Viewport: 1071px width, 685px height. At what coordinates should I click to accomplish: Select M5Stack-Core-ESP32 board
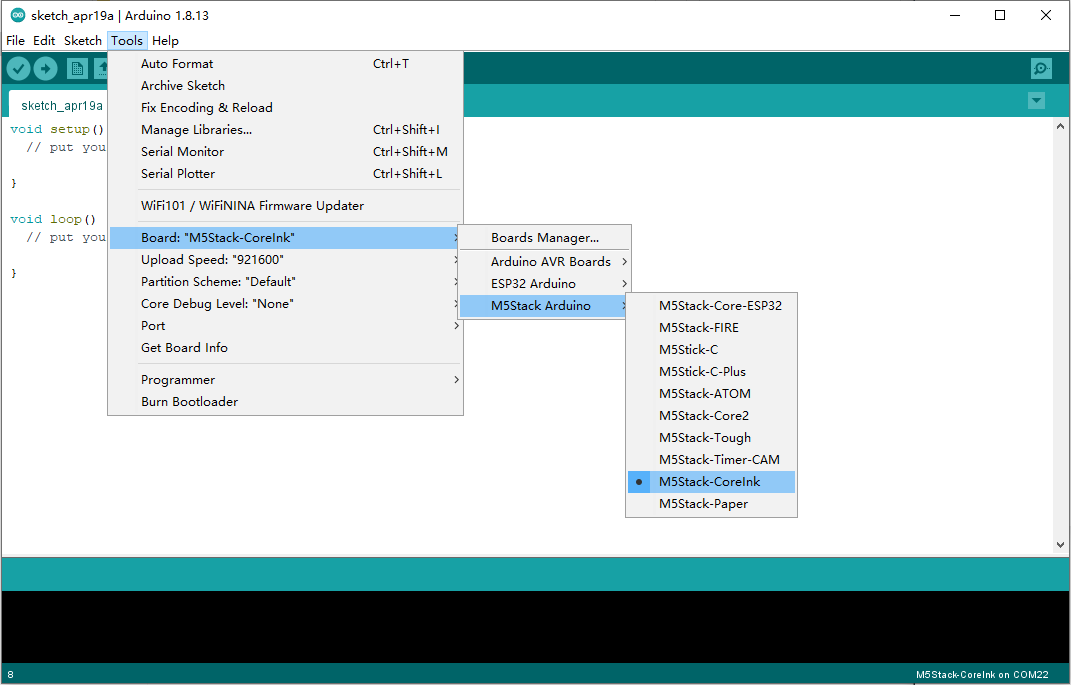click(x=711, y=305)
